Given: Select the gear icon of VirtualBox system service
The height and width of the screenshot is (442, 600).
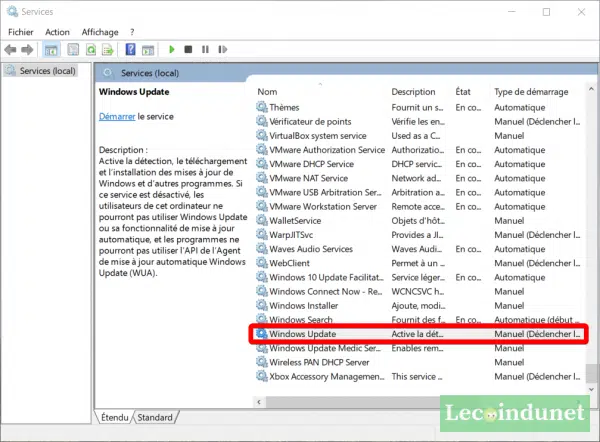Looking at the screenshot, I should click(x=262, y=135).
